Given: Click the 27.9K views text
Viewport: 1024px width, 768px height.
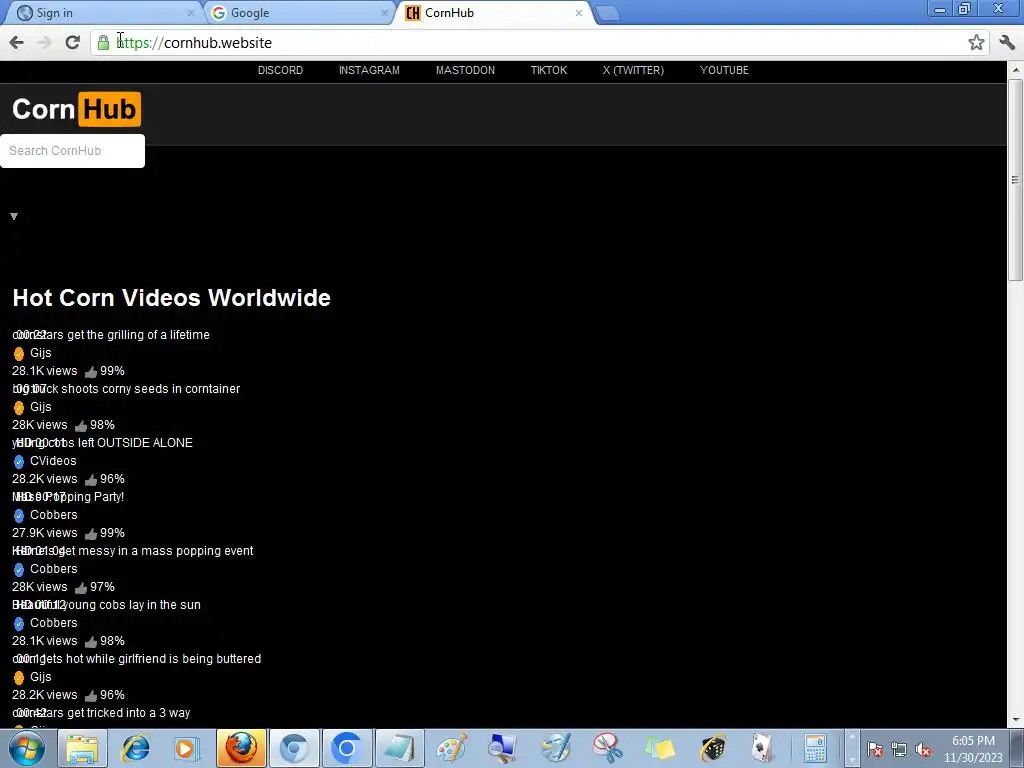Looking at the screenshot, I should (44, 534).
